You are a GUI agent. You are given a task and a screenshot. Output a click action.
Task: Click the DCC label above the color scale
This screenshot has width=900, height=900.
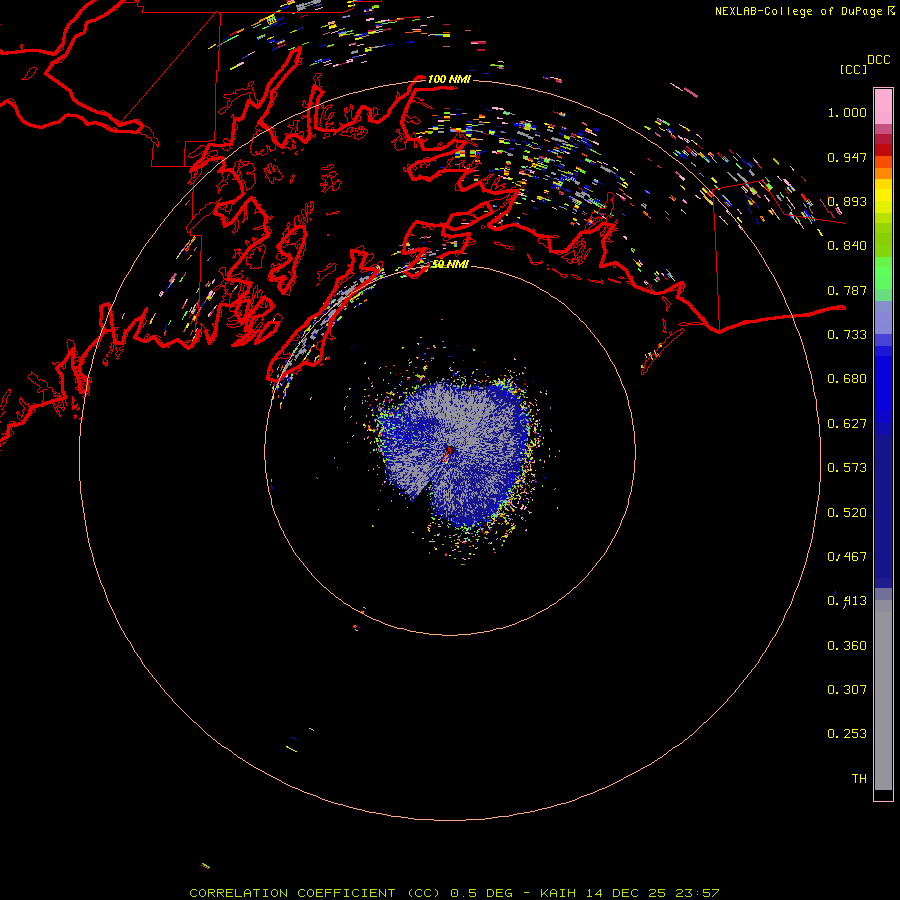(878, 59)
